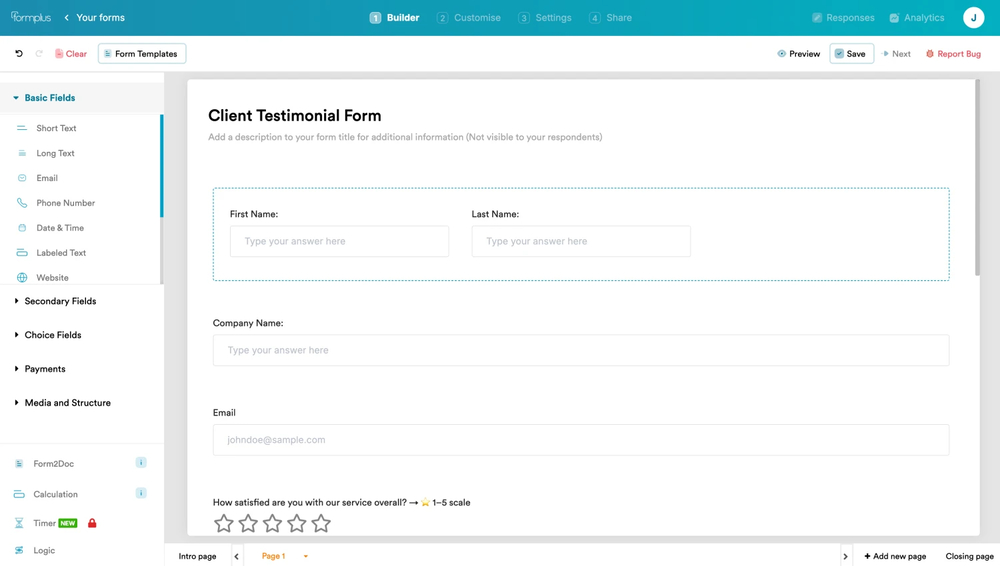Expand the Secondary Fields section

point(60,301)
